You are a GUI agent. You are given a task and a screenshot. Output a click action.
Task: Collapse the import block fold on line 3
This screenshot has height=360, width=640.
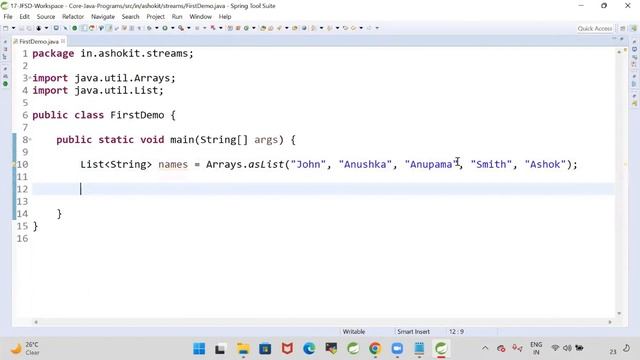click(30, 78)
